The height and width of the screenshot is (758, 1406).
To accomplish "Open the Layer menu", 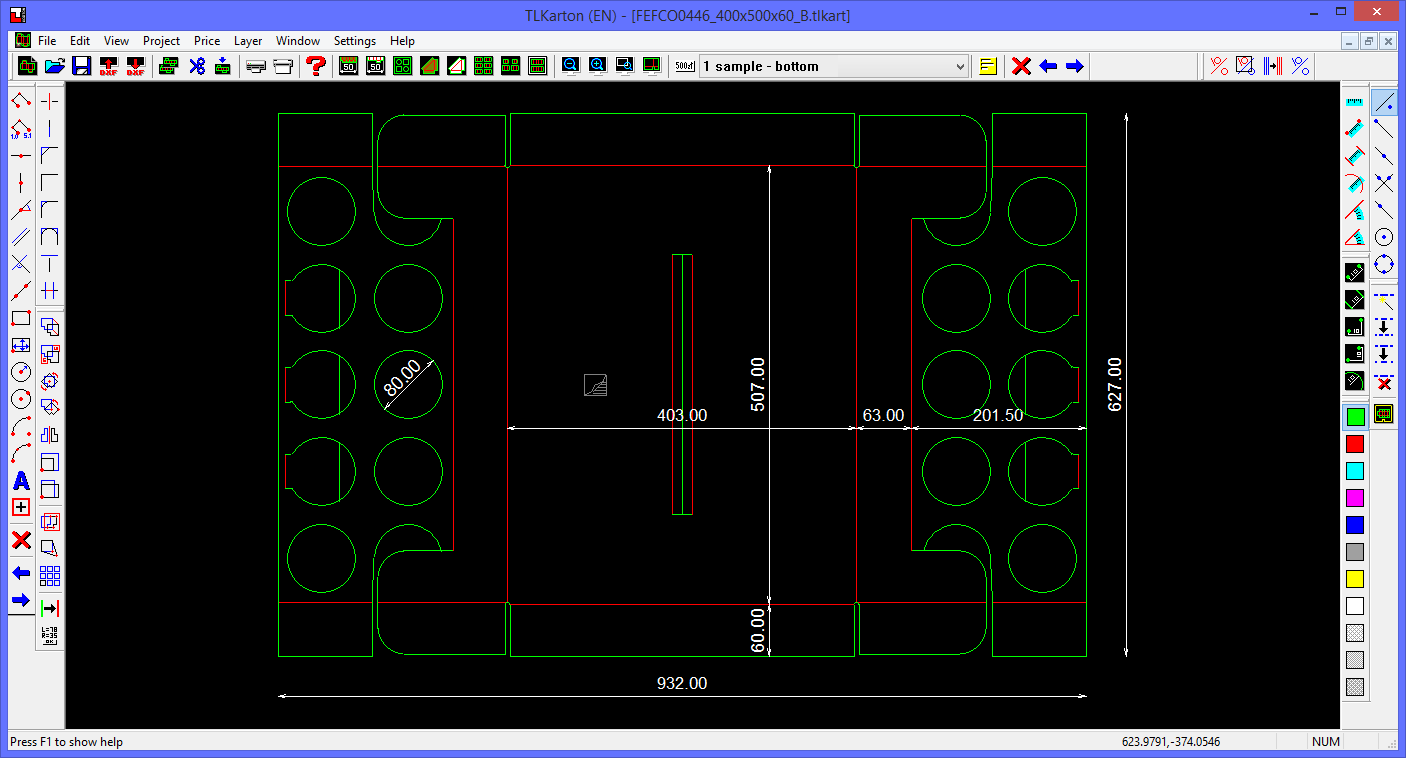I will click(x=248, y=41).
